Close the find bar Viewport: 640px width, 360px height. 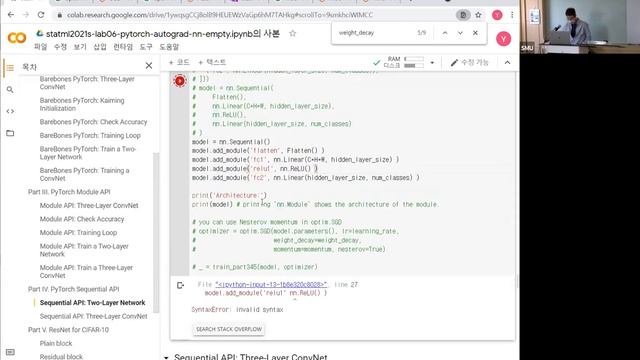[475, 33]
